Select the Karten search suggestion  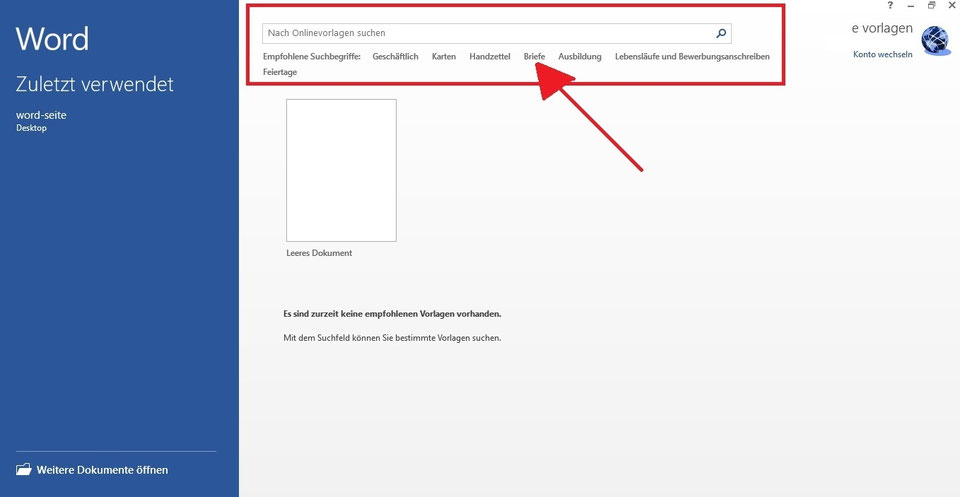(444, 56)
